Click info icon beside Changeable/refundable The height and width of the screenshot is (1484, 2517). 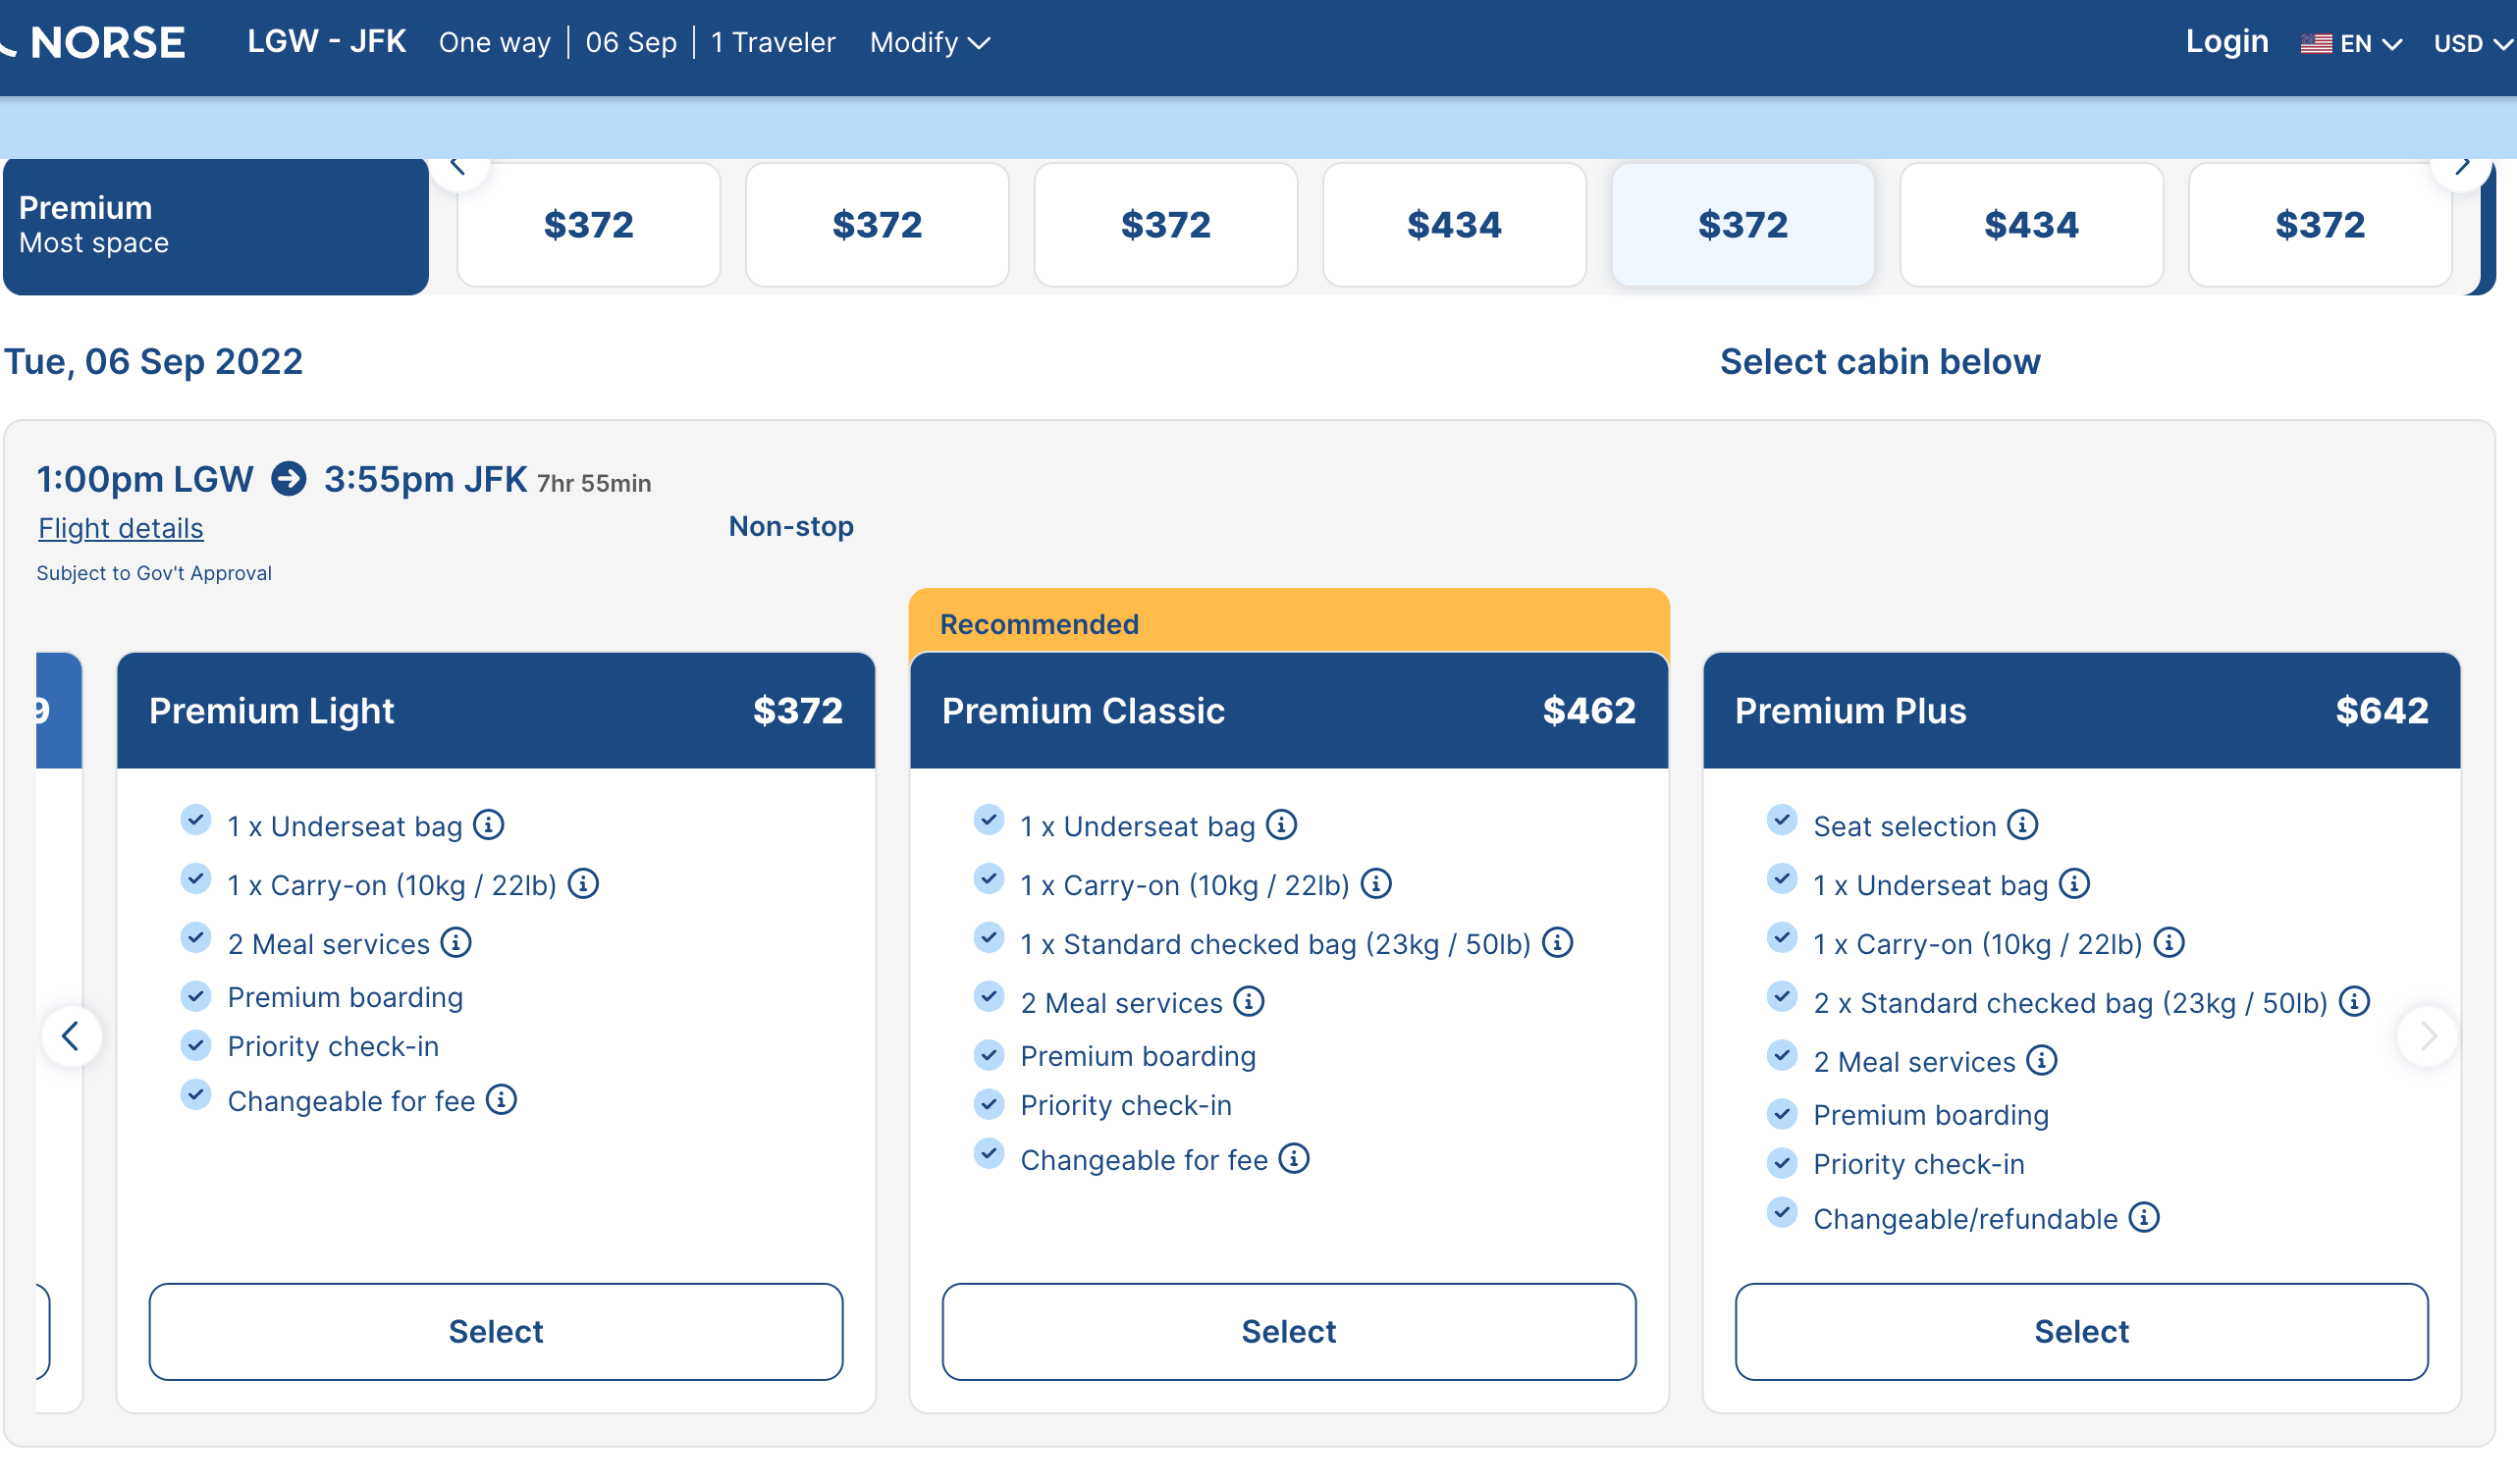2144,1218
